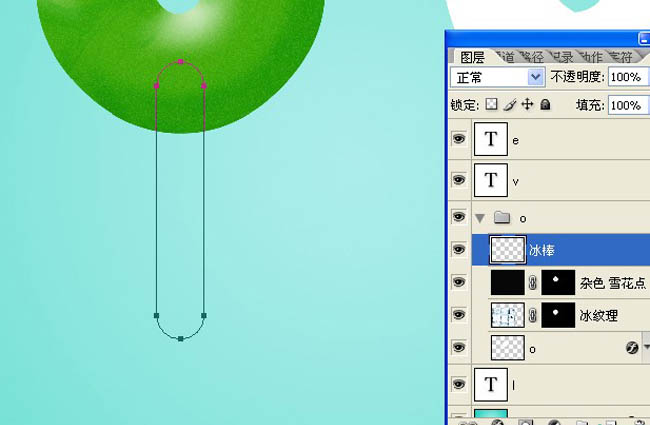
Task: Click the 不透明度 opacity value field
Action: (x=625, y=77)
